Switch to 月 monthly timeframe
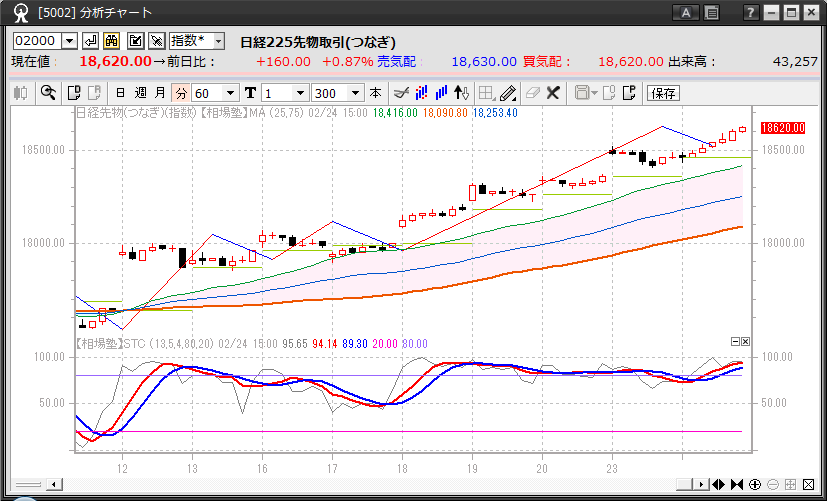Screen dimensions: 827x501 click(160, 93)
